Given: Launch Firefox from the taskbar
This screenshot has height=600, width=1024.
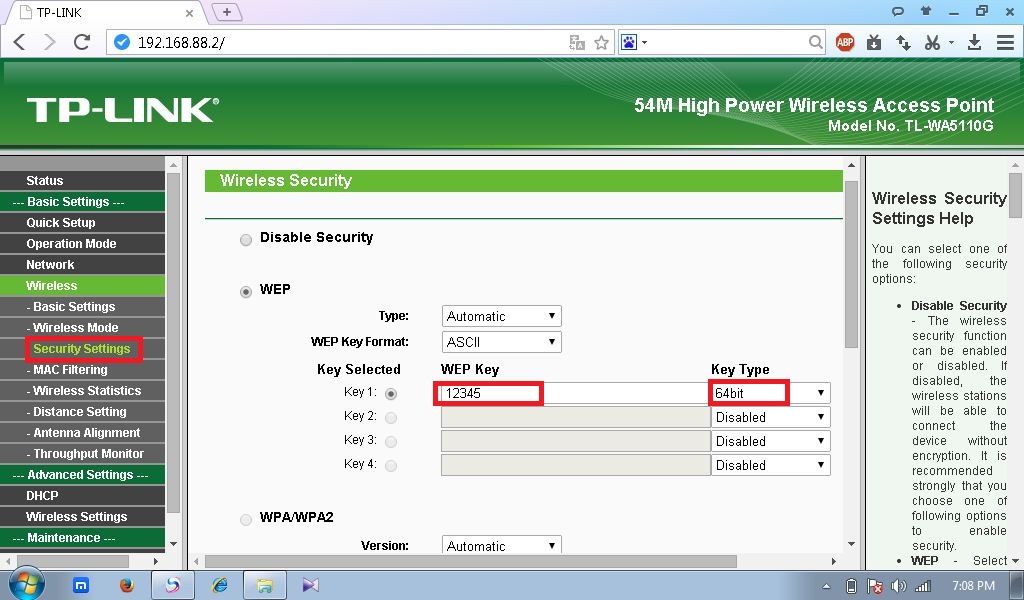Looking at the screenshot, I should click(x=127, y=585).
